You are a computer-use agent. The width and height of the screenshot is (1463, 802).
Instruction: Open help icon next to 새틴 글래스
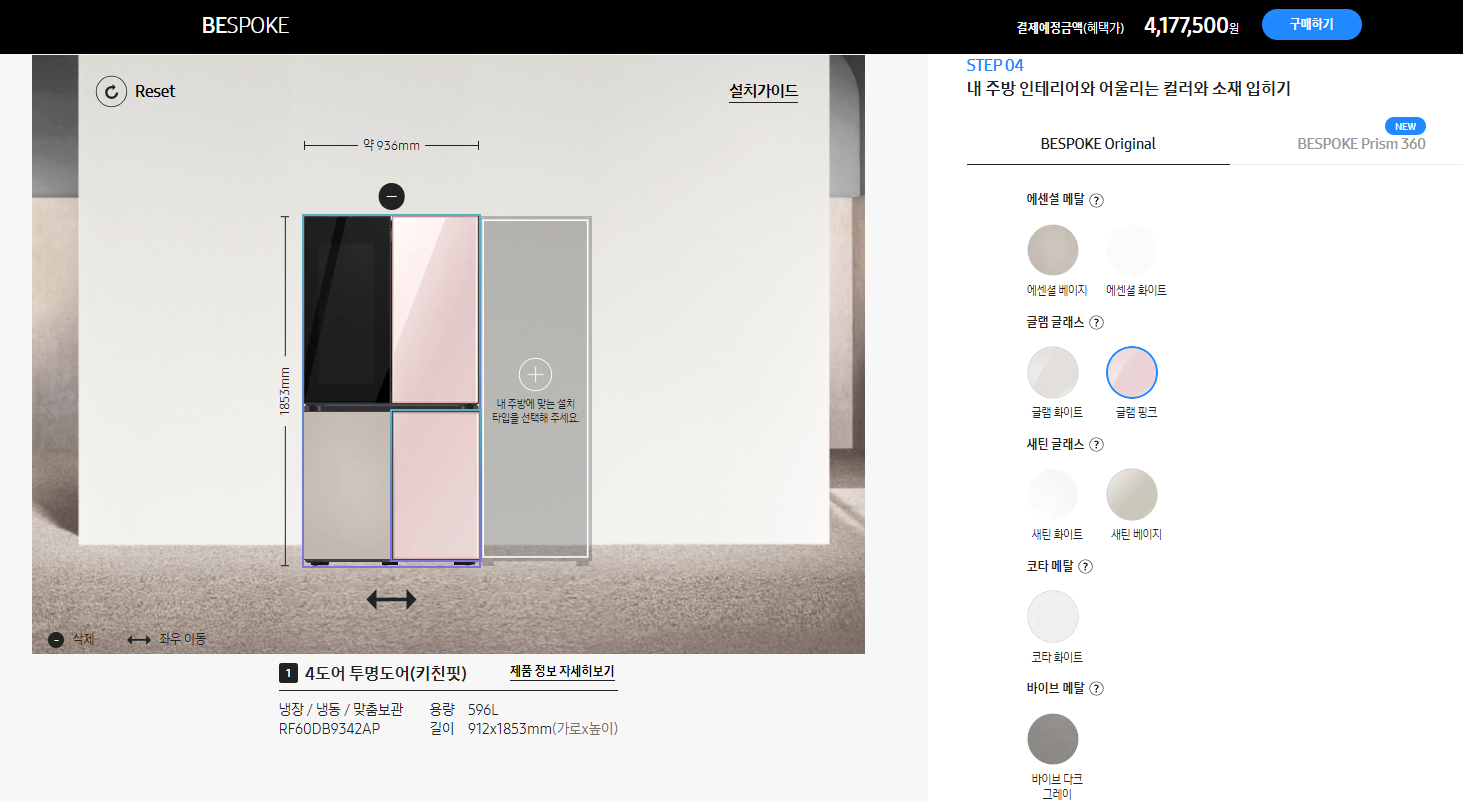pos(1096,444)
